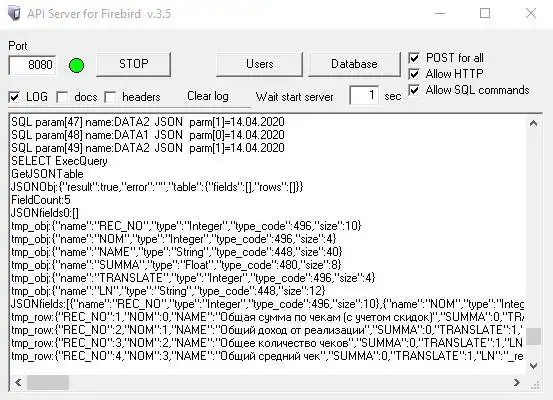553x400 pixels.
Task: Uncheck POST for all option
Action: point(414,58)
